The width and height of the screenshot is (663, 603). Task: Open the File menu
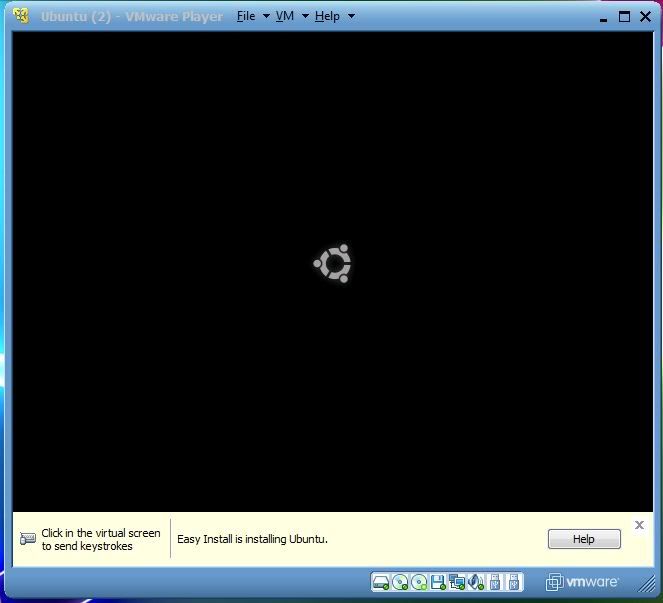click(246, 16)
